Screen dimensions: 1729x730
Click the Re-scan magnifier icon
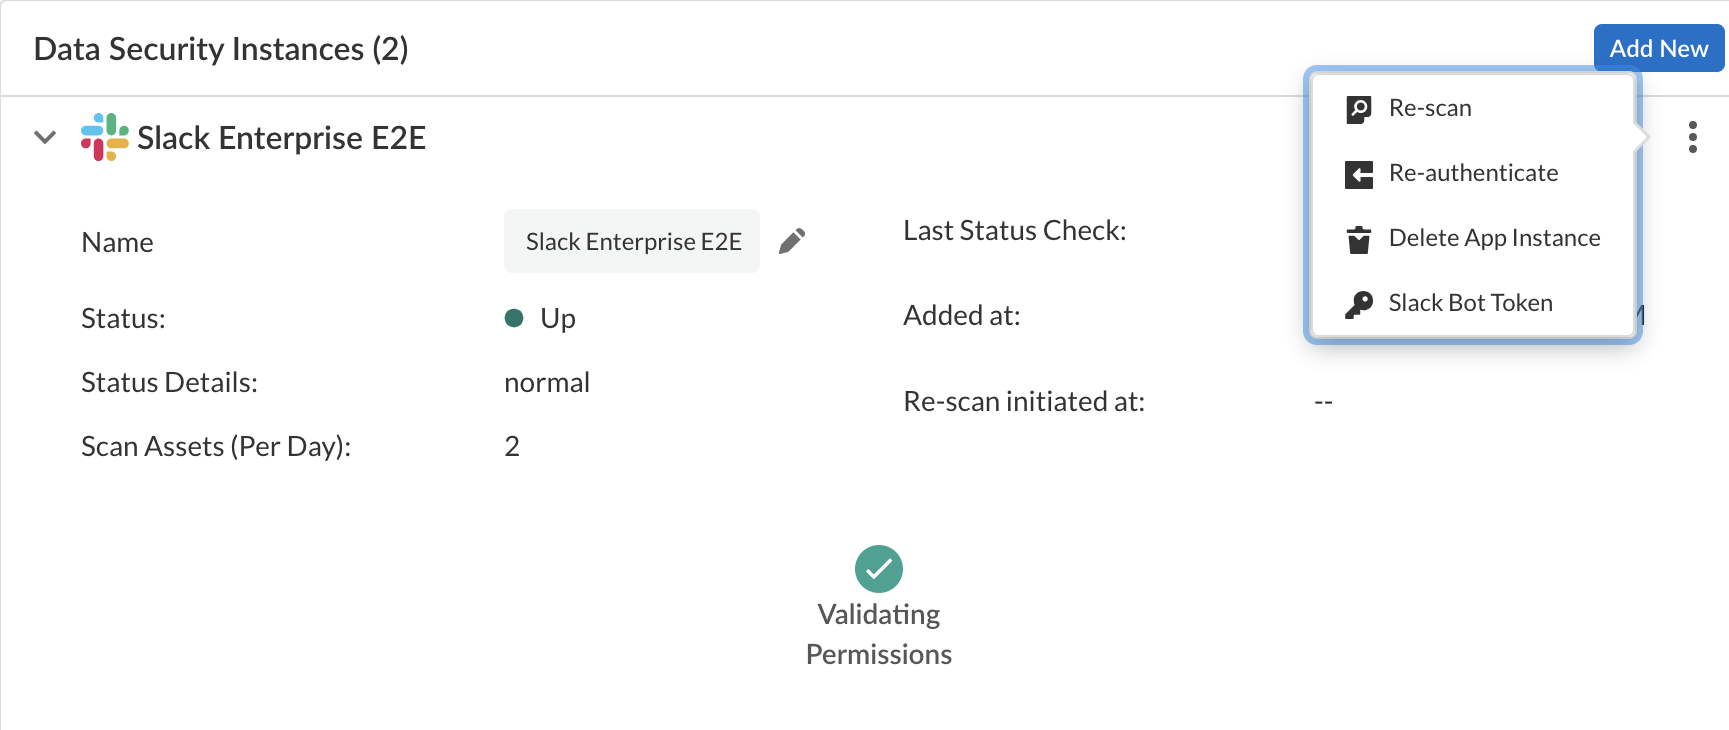pos(1359,109)
